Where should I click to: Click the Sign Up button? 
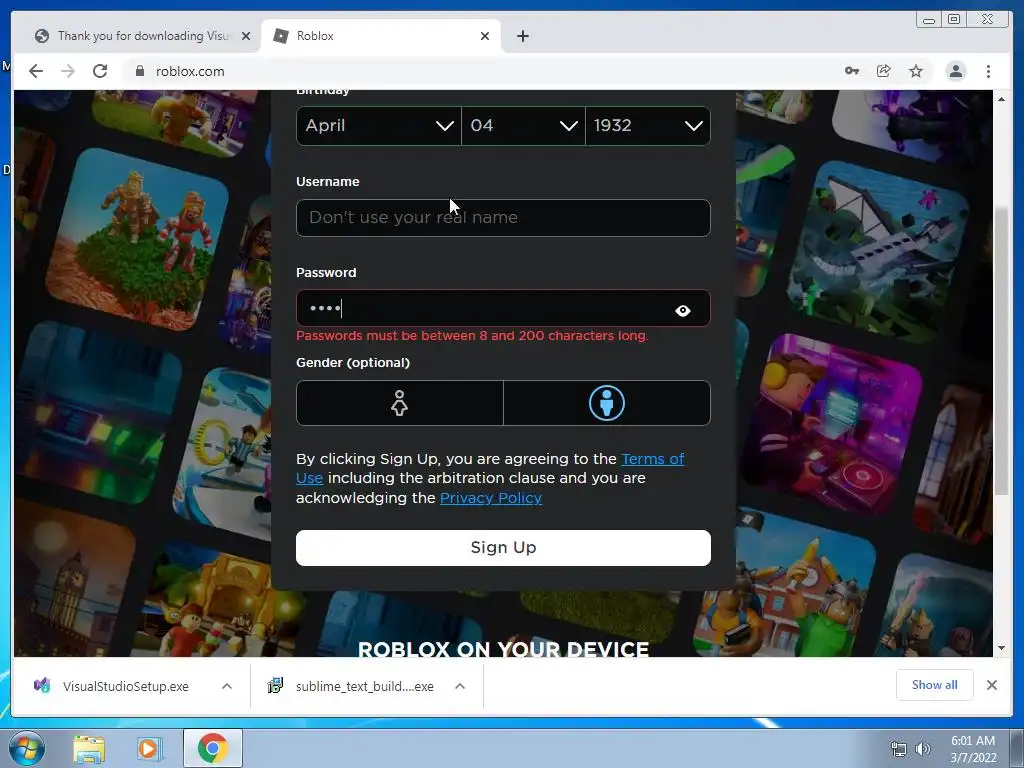pos(503,547)
